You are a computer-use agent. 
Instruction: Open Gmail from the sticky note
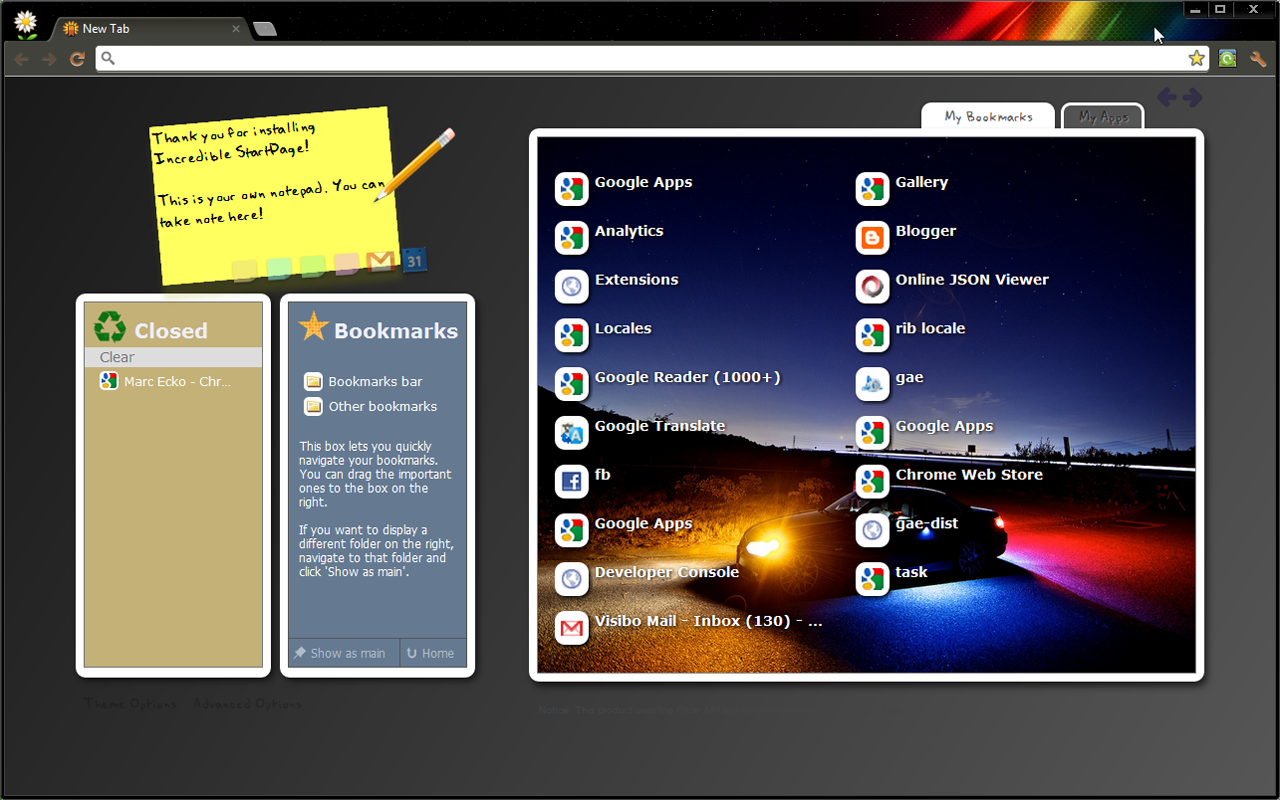(379, 262)
